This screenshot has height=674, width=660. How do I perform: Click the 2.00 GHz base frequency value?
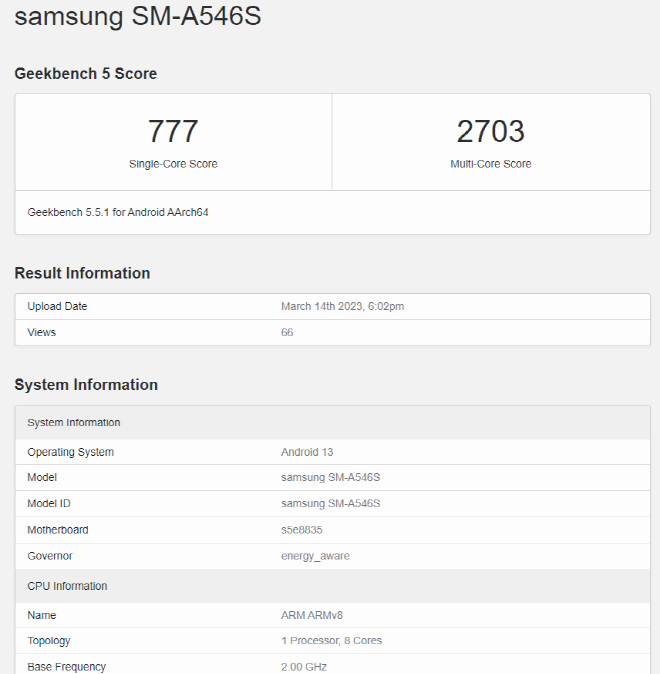[x=303, y=666]
